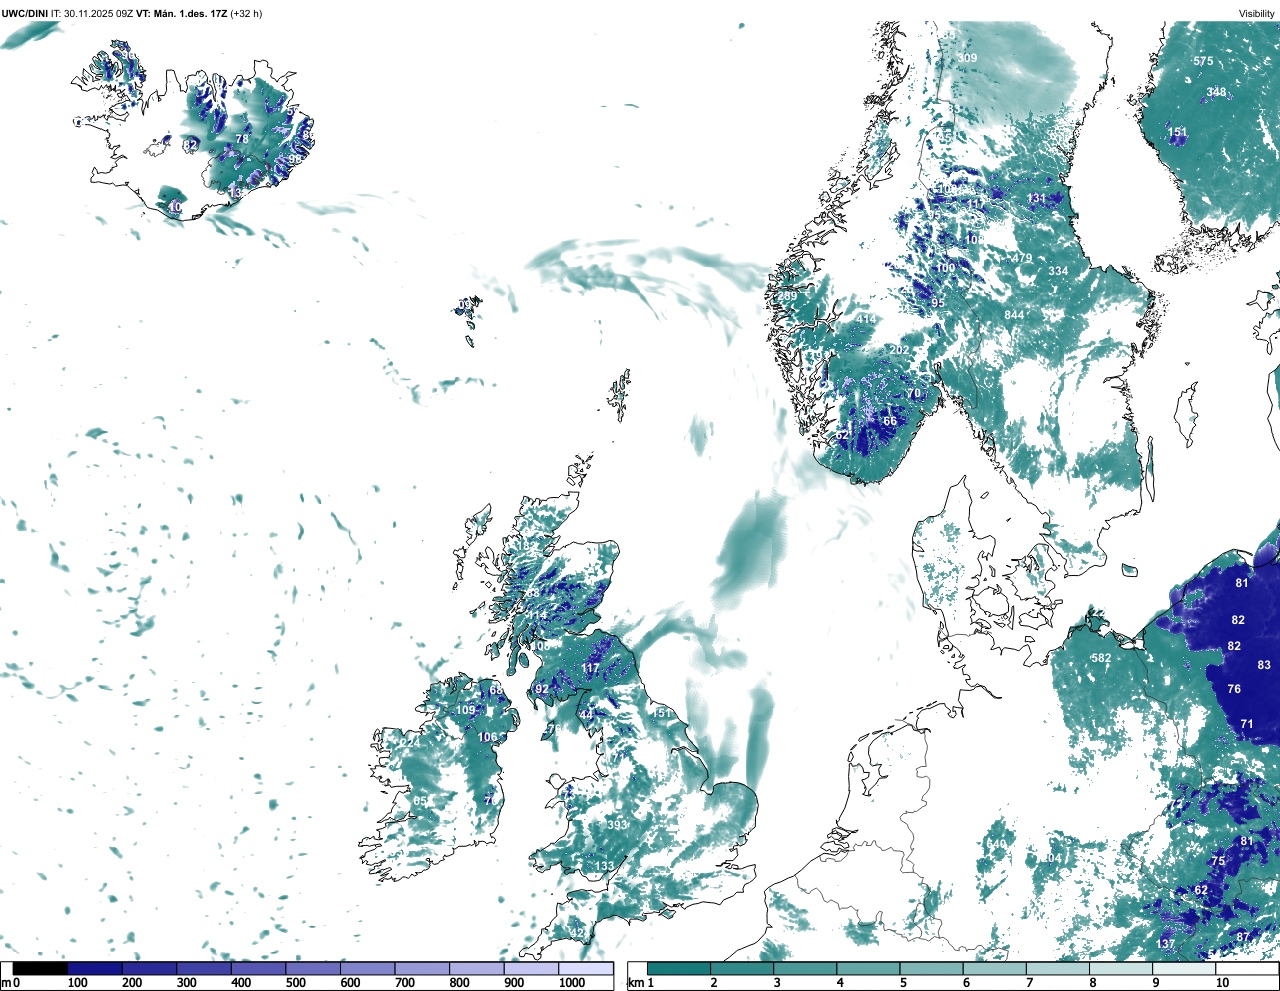Click the "414" value over Norway
This screenshot has height=991, width=1280.
pyautogui.click(x=866, y=320)
